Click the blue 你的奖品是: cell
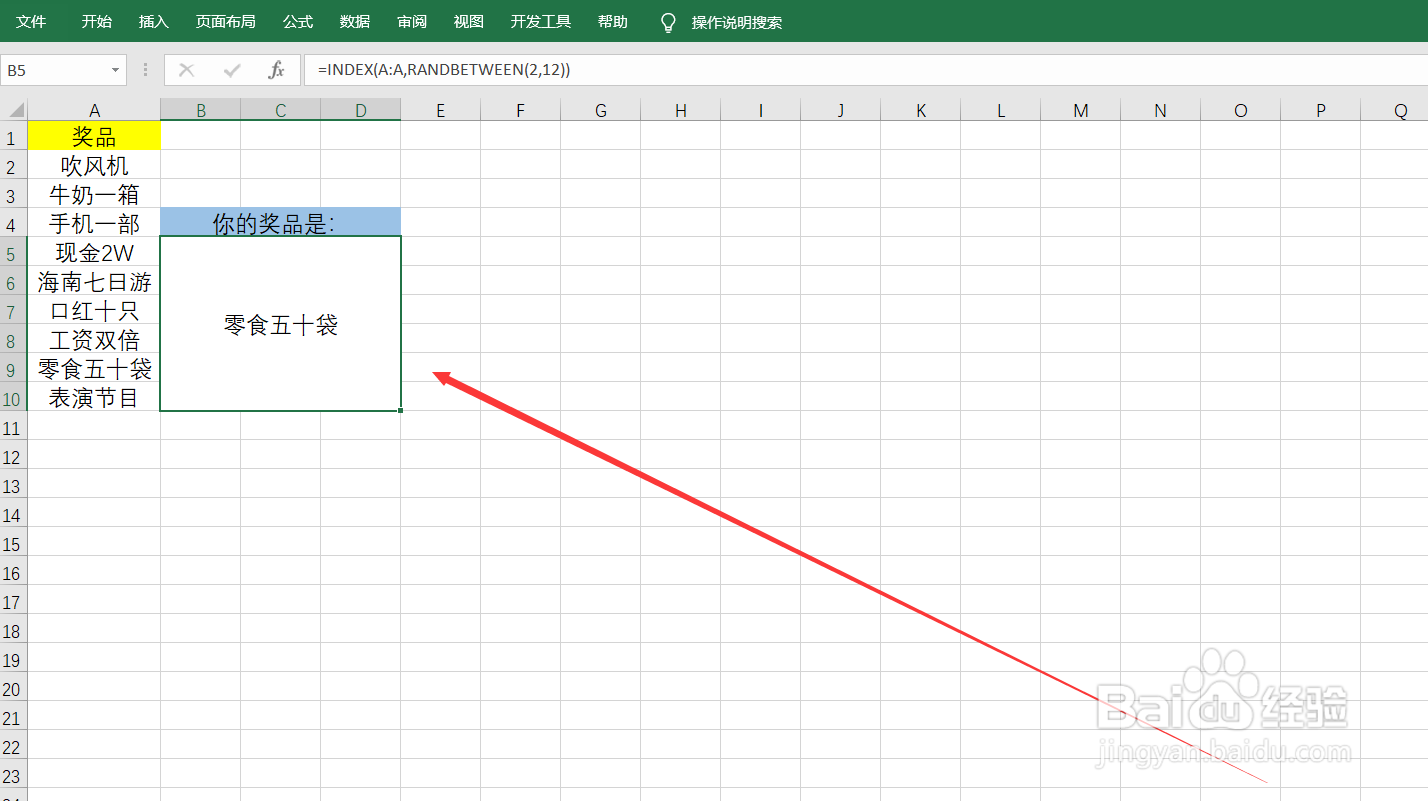 point(281,222)
